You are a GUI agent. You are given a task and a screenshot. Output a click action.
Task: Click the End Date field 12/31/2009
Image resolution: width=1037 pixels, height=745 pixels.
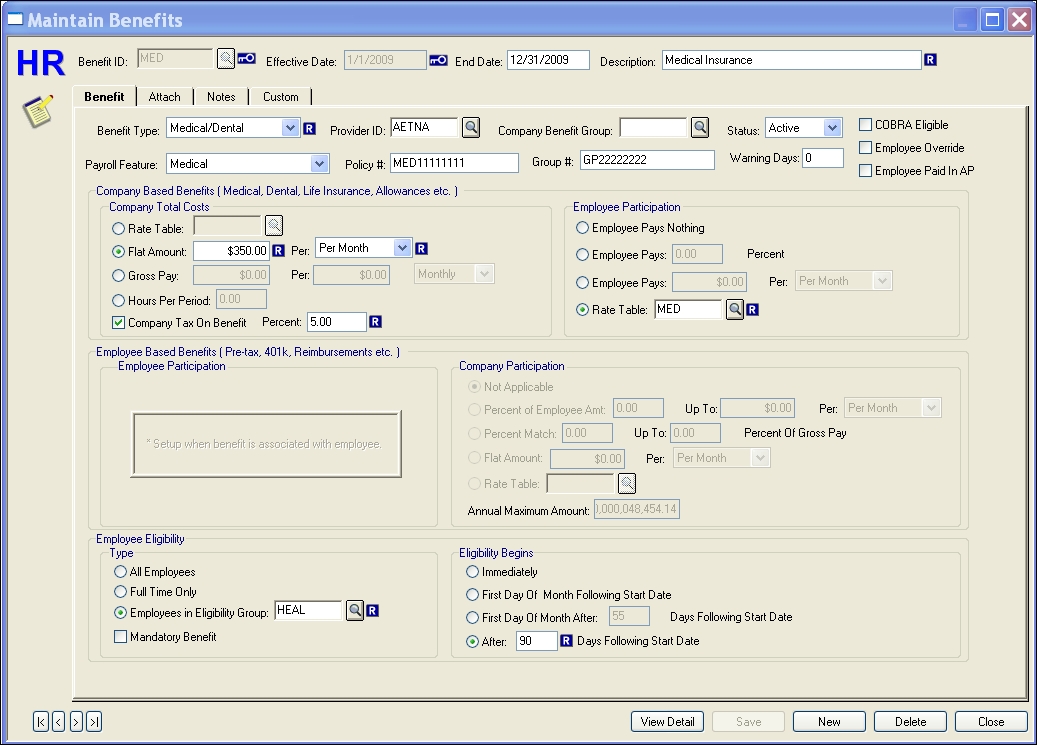(x=548, y=60)
